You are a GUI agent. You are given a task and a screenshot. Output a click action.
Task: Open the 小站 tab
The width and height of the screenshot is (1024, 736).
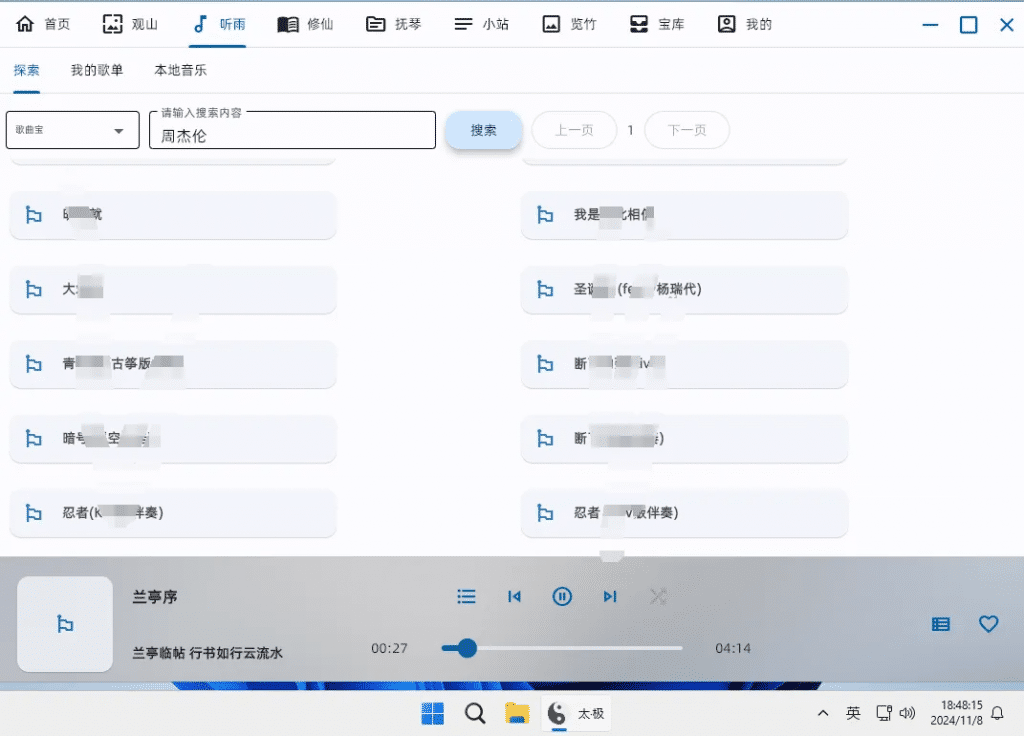tap(481, 24)
